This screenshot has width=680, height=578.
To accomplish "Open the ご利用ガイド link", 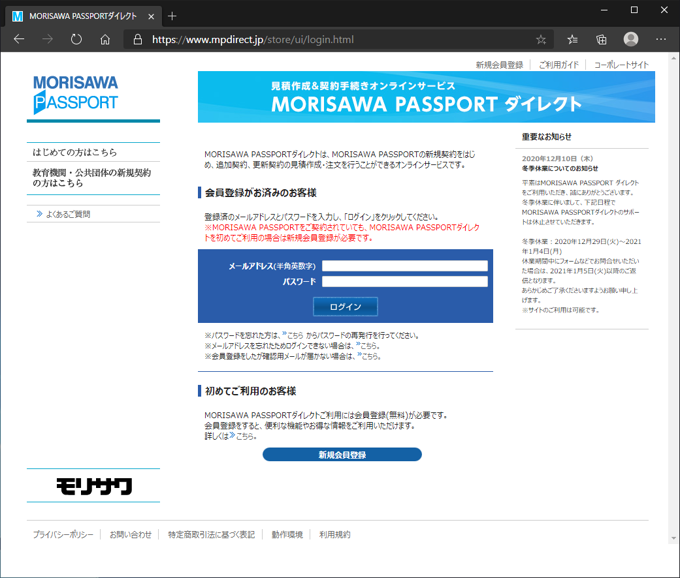I will [559, 65].
